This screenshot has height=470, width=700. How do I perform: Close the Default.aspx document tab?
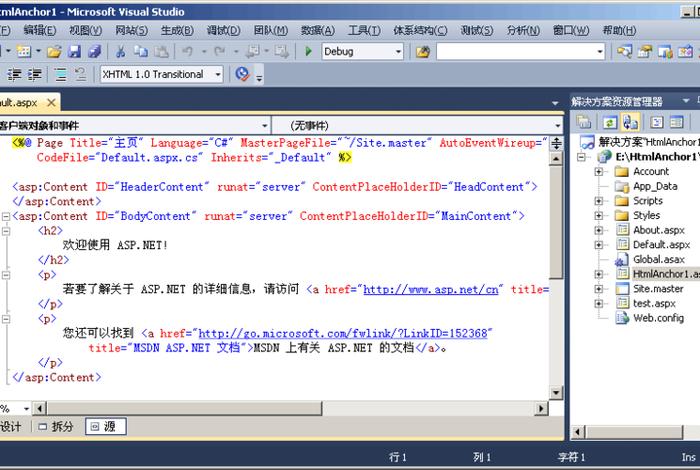pyautogui.click(x=51, y=103)
